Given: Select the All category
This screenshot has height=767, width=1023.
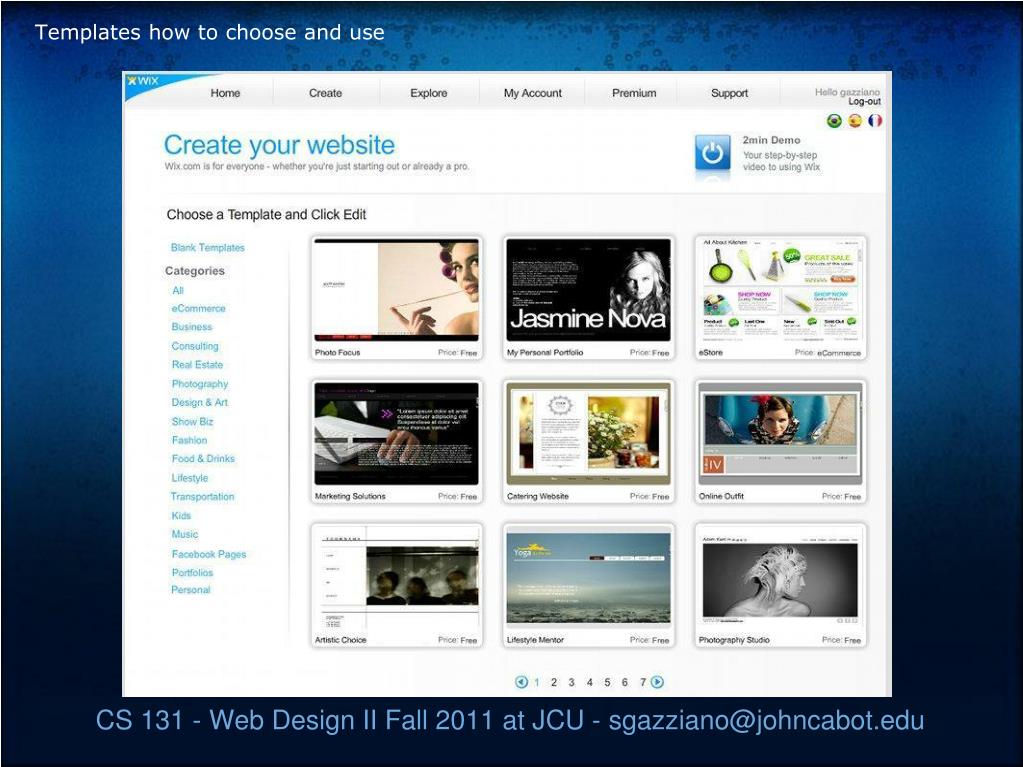Looking at the screenshot, I should pos(178,290).
